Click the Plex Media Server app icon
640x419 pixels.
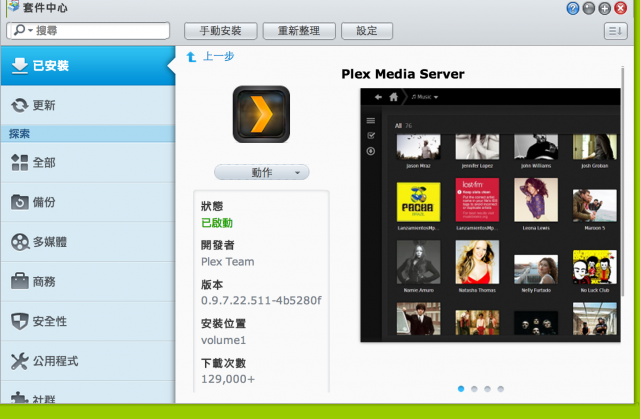click(x=261, y=114)
